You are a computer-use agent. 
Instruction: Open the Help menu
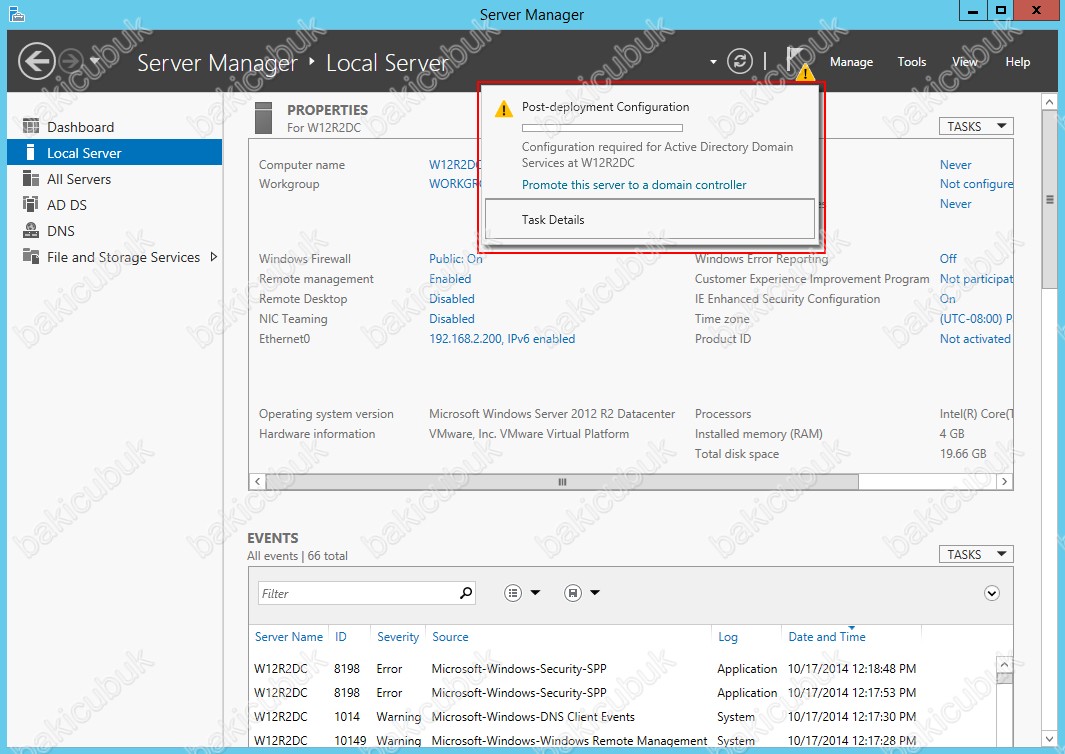pyautogui.click(x=1017, y=62)
